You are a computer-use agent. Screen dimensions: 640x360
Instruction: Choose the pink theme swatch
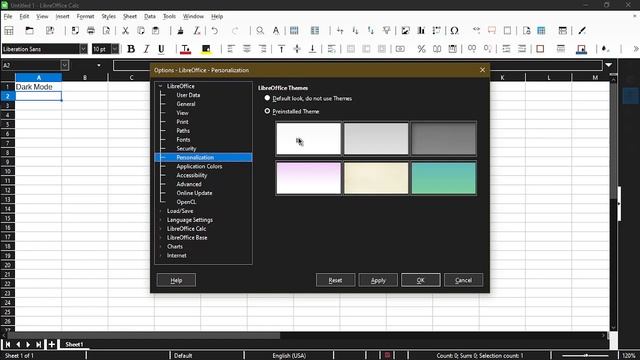pyautogui.click(x=309, y=178)
